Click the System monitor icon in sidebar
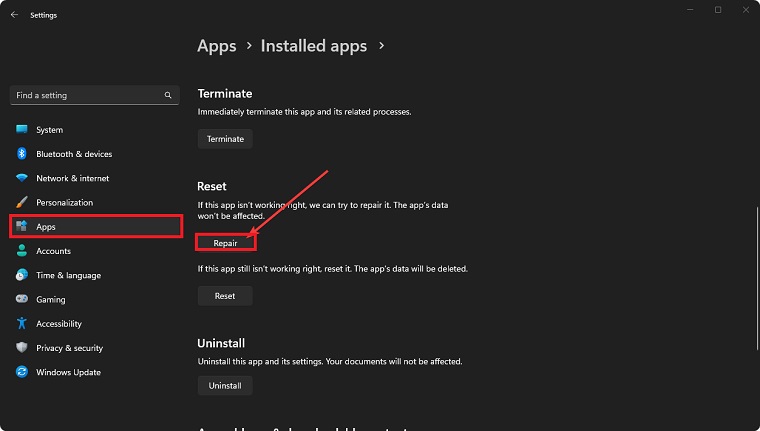760x431 pixels. pyautogui.click(x=21, y=130)
